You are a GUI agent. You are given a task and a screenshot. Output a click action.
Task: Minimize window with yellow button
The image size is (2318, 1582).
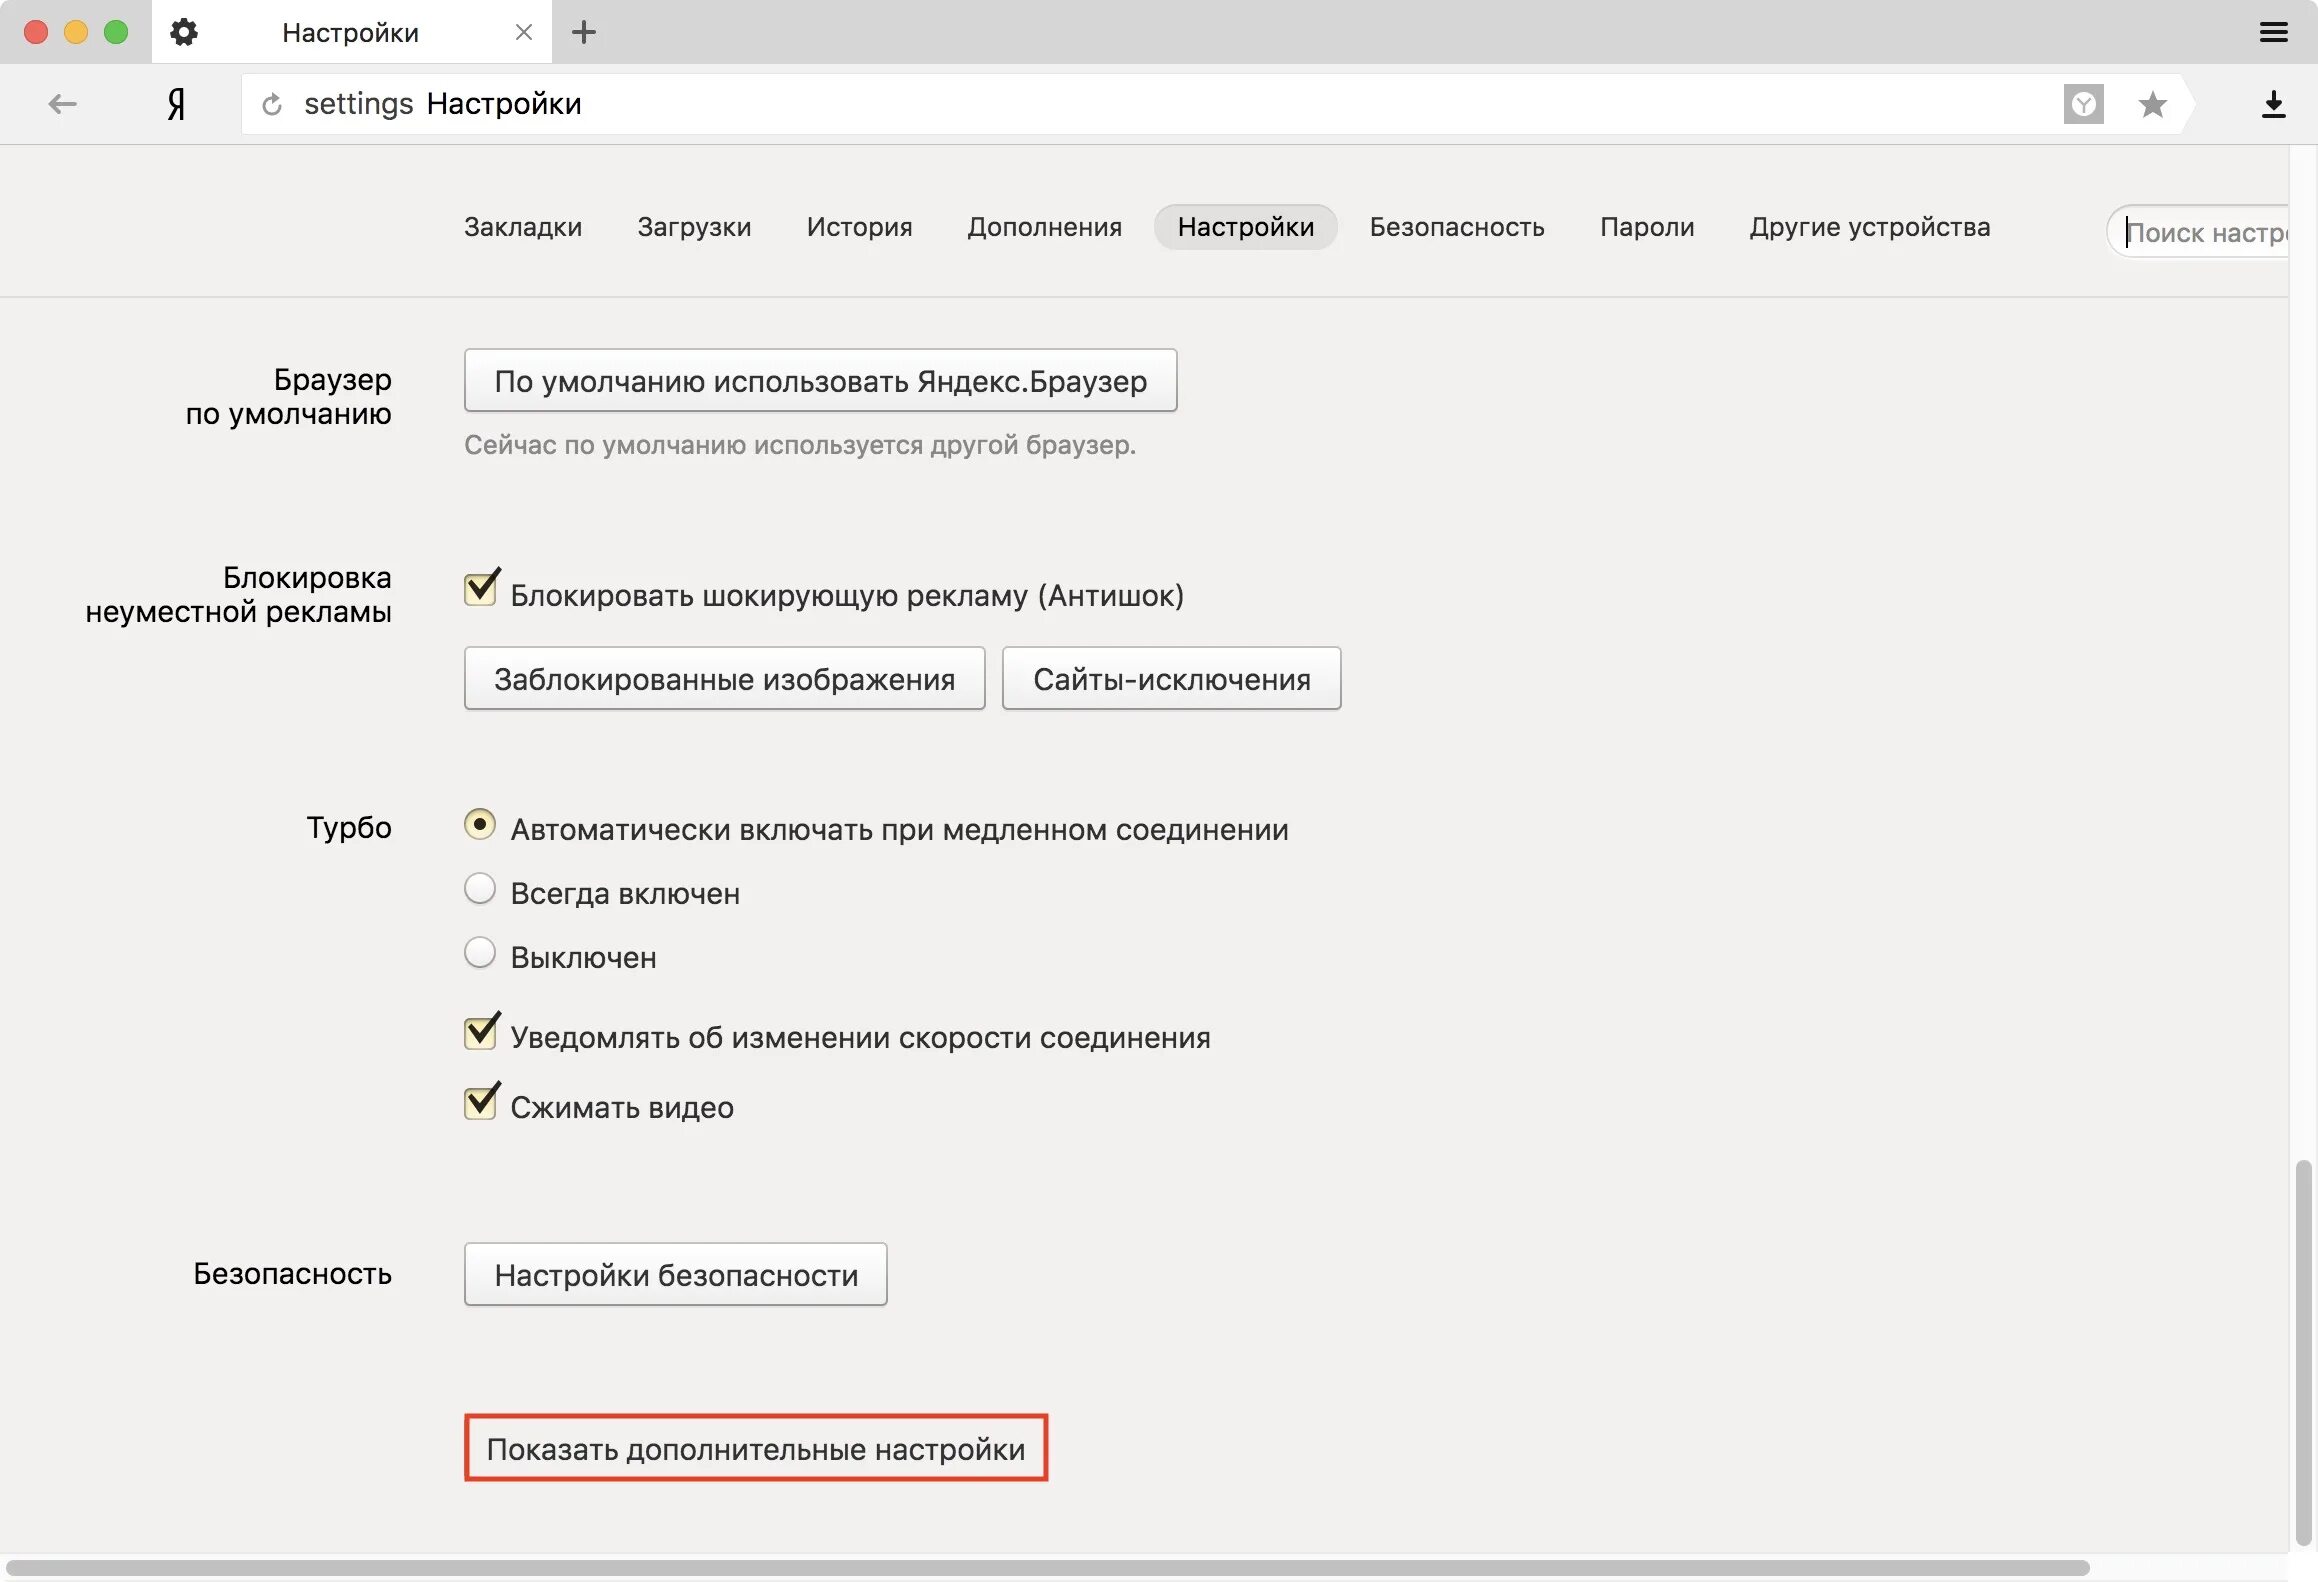point(76,32)
